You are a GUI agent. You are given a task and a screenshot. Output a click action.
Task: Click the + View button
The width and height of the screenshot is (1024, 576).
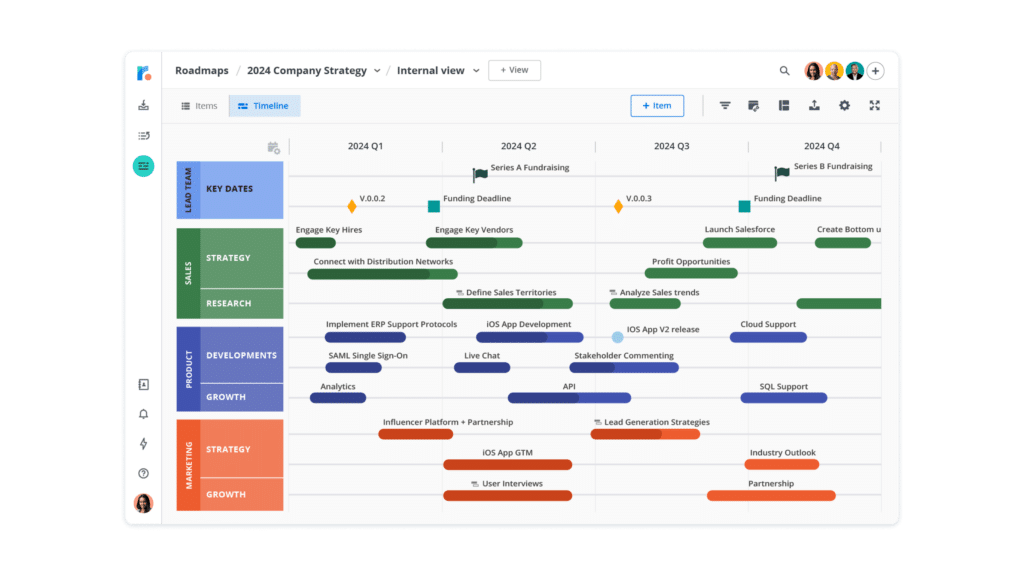coord(515,70)
